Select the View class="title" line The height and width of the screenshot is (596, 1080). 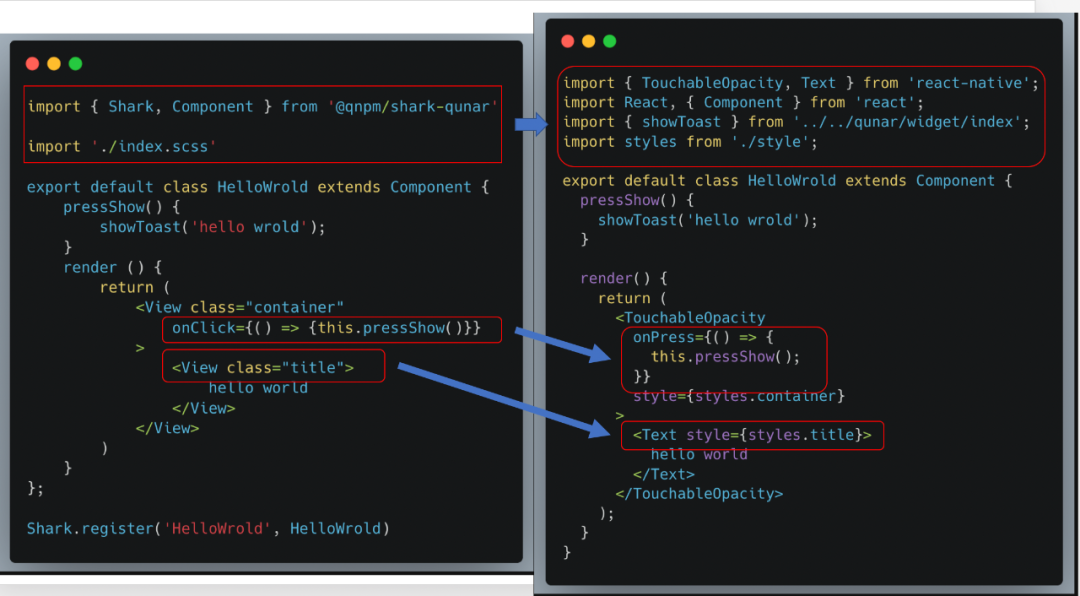(x=263, y=368)
